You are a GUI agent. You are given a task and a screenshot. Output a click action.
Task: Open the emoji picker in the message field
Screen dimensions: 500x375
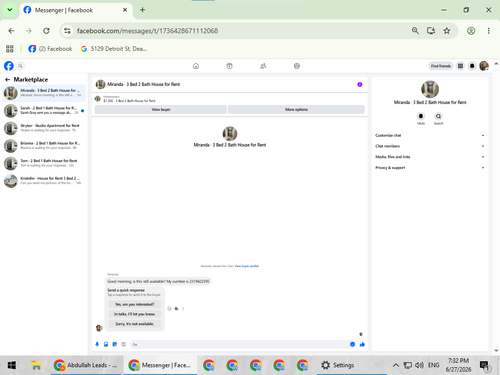point(352,344)
